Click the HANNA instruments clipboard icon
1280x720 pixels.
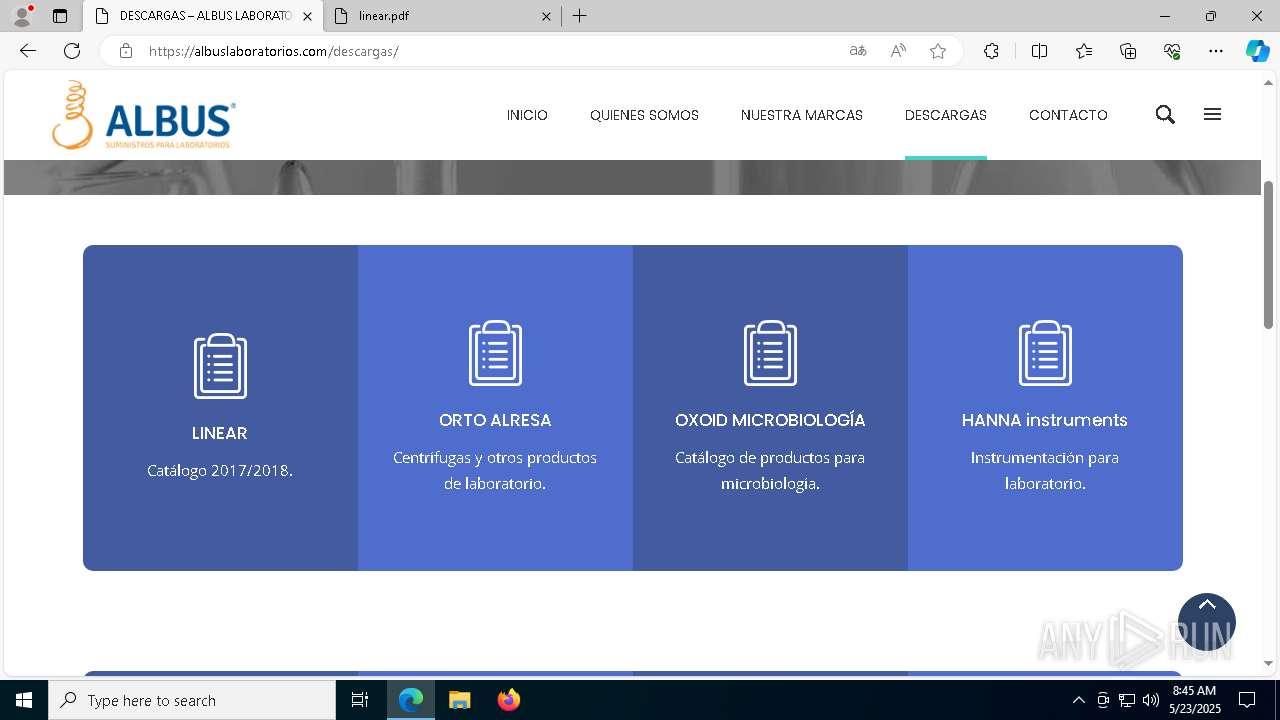1045,353
